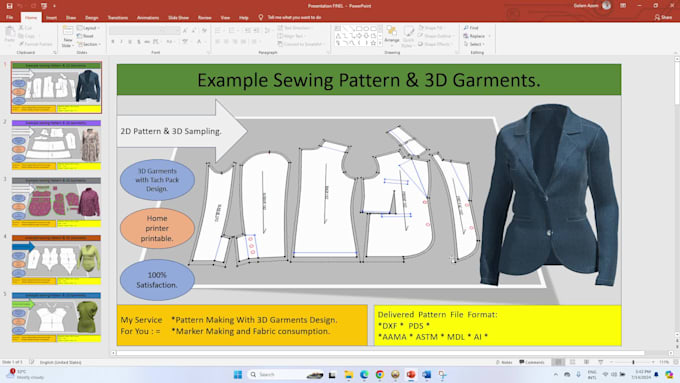Switch to the Transitions ribbon tab
The image size is (680, 383).
pos(118,18)
